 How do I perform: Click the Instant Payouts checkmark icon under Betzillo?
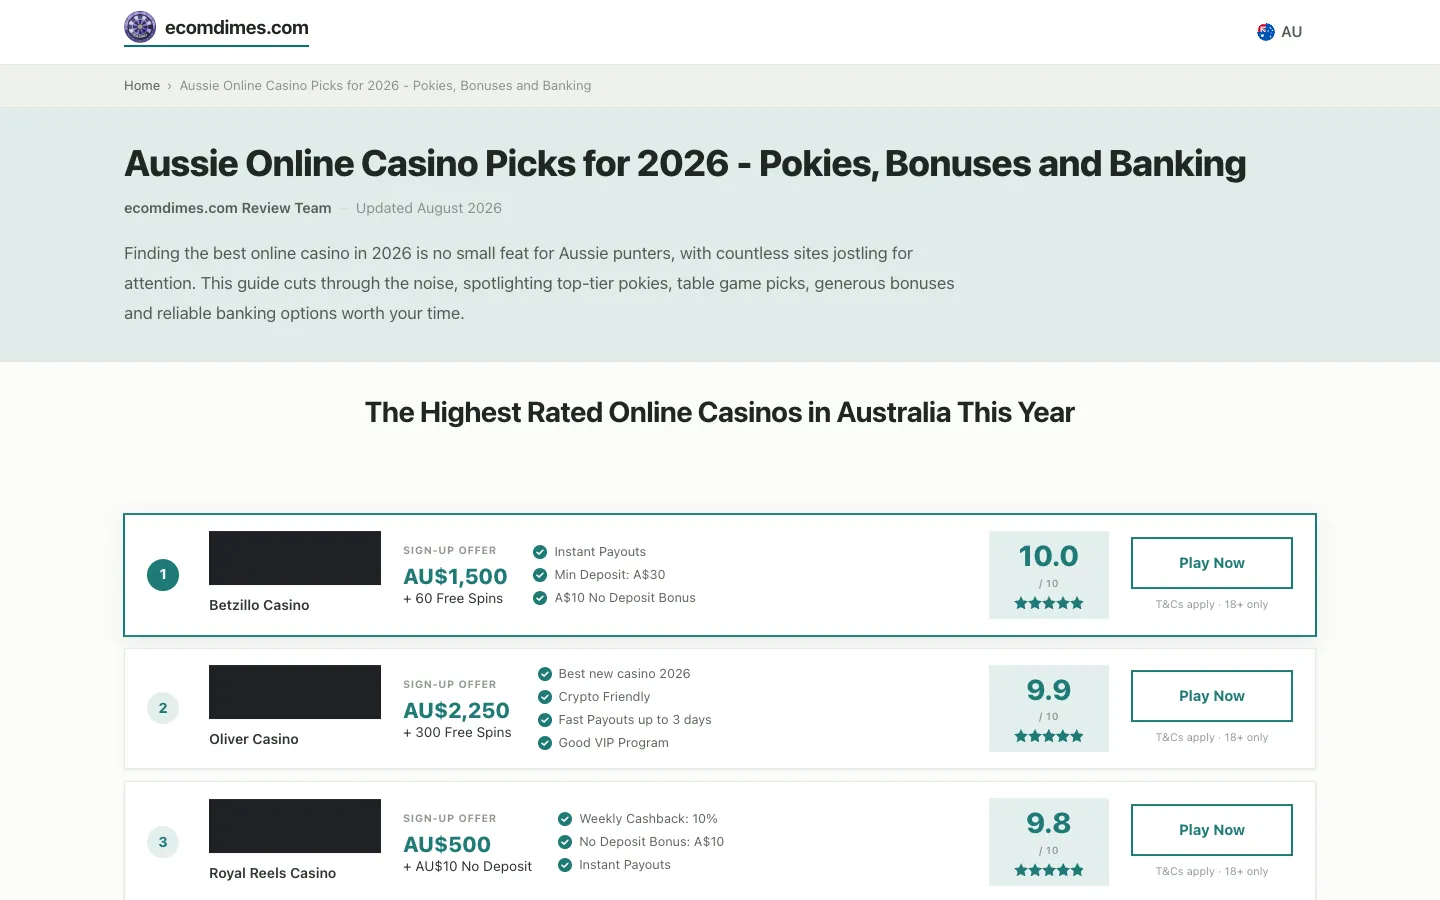click(x=540, y=552)
